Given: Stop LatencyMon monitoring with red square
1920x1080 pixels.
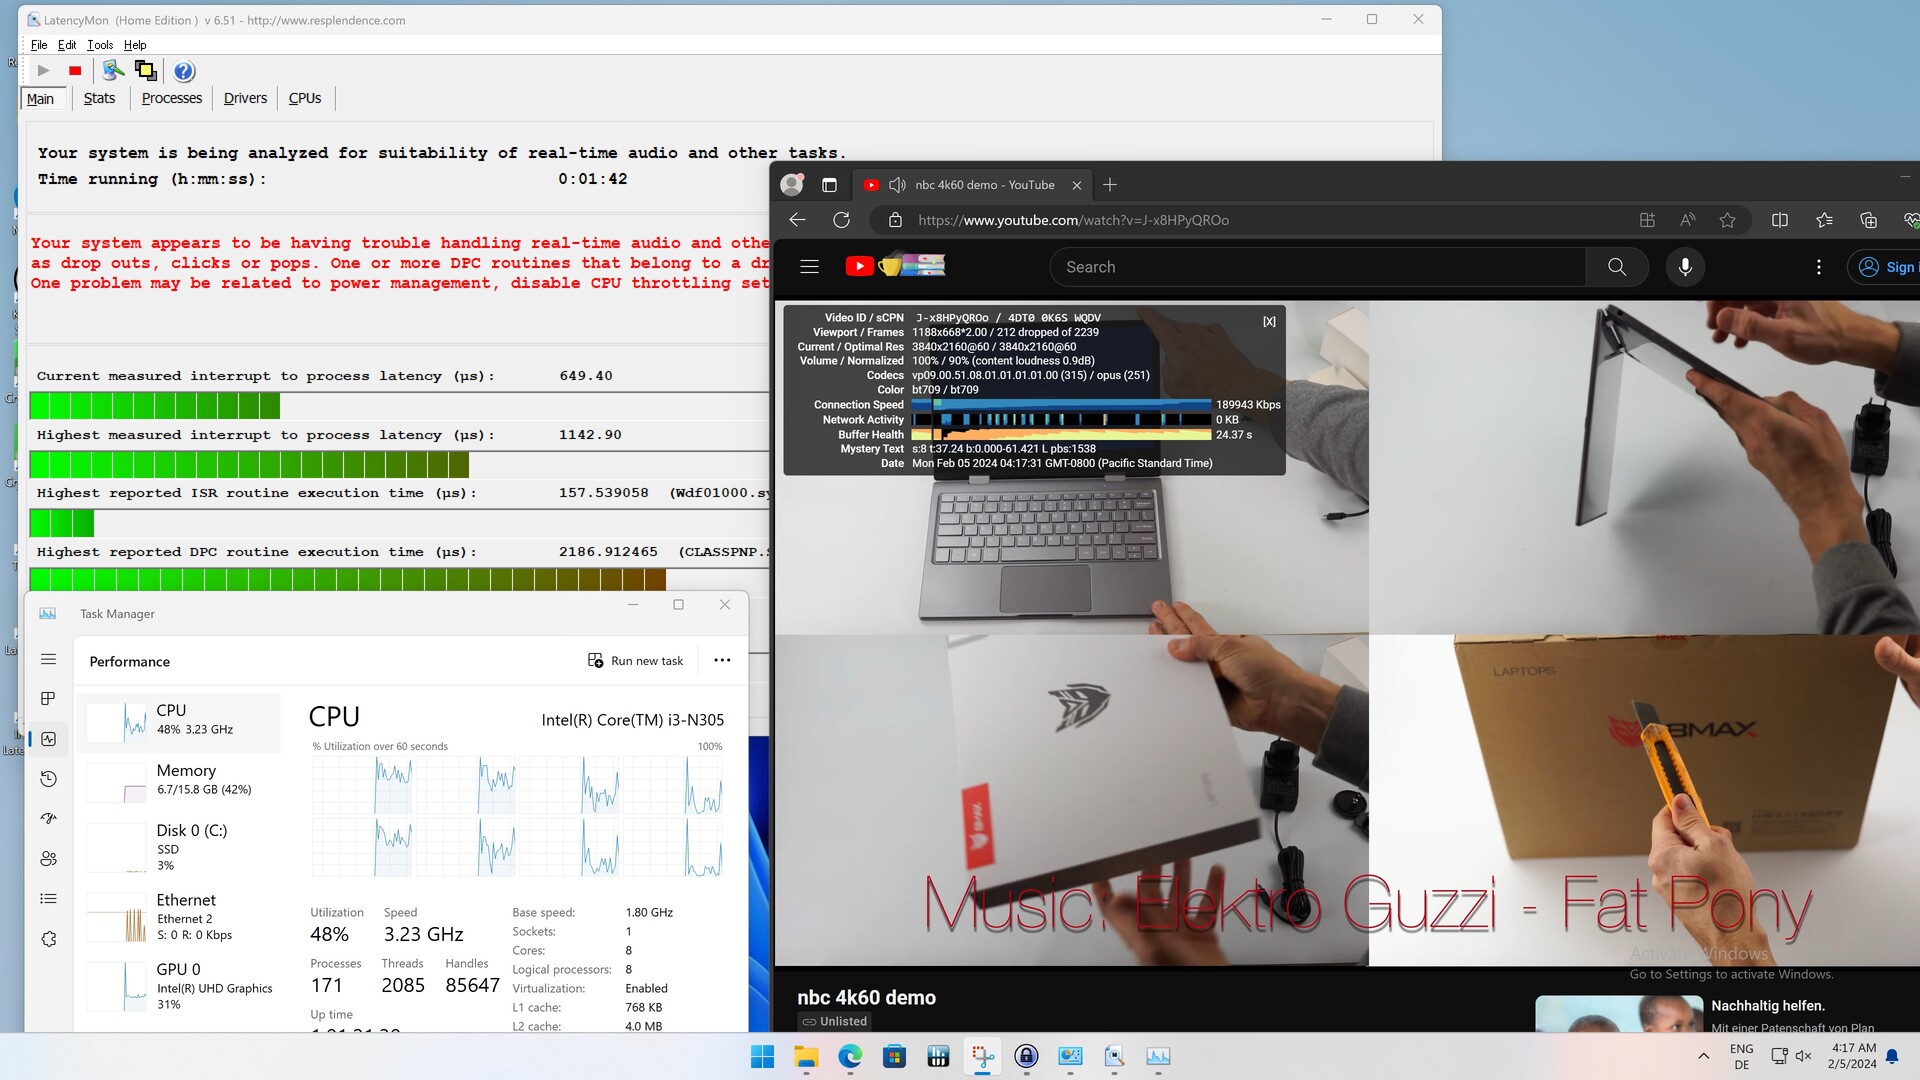Looking at the screenshot, I should click(75, 70).
